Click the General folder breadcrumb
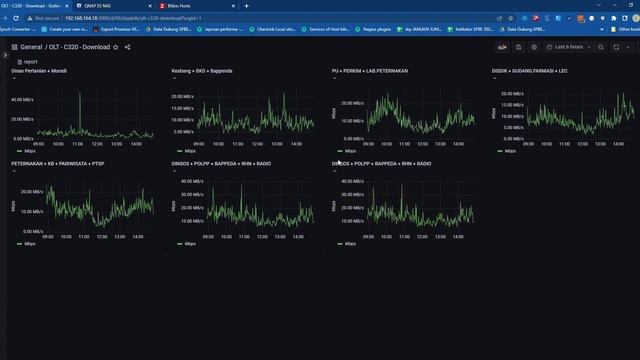640x360 pixels. pyautogui.click(x=31, y=47)
